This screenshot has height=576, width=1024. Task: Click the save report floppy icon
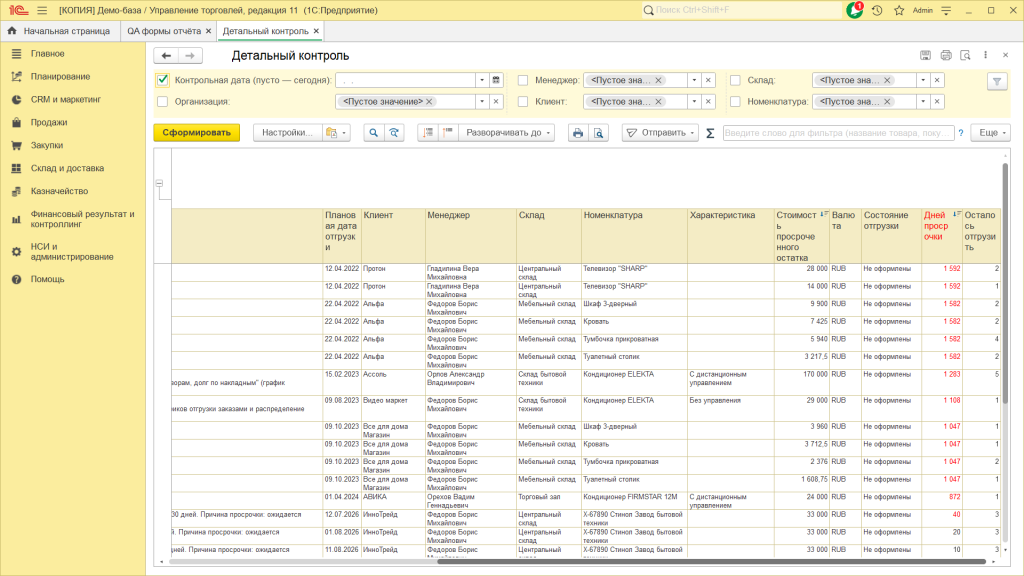click(x=925, y=56)
